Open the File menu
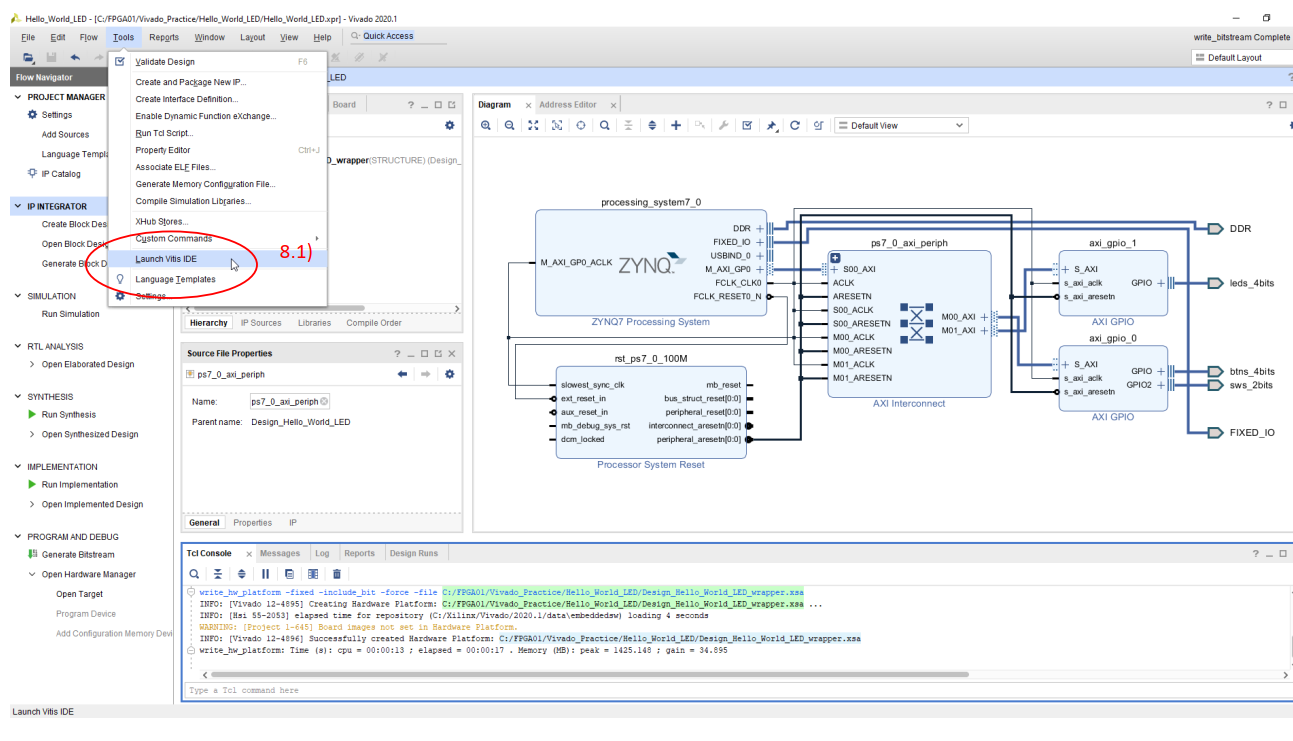 coord(28,37)
